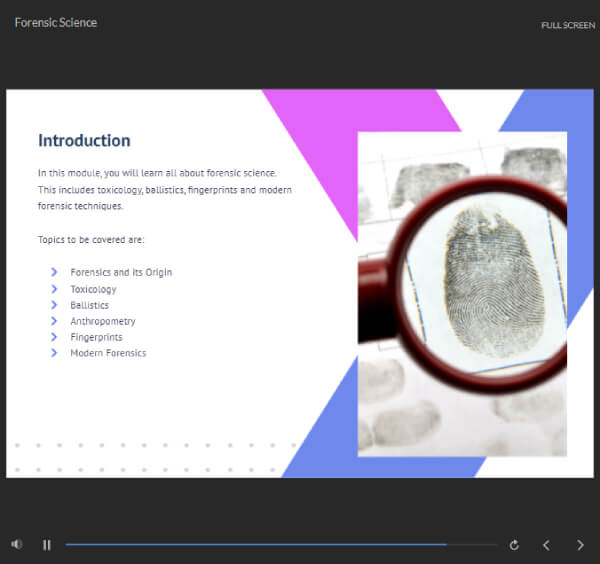Viewport: 600px width, 564px height.
Task: Go to the previous slide arrow
Action: pos(547,545)
